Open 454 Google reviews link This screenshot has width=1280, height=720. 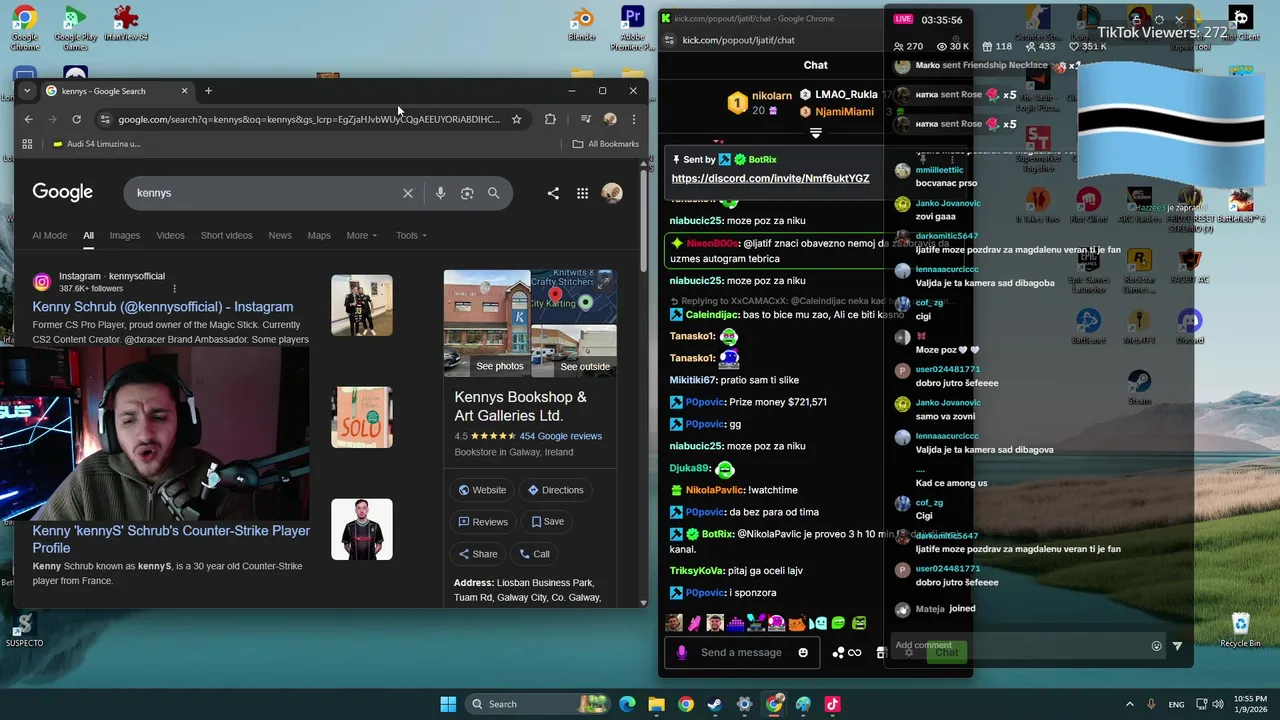pos(560,436)
